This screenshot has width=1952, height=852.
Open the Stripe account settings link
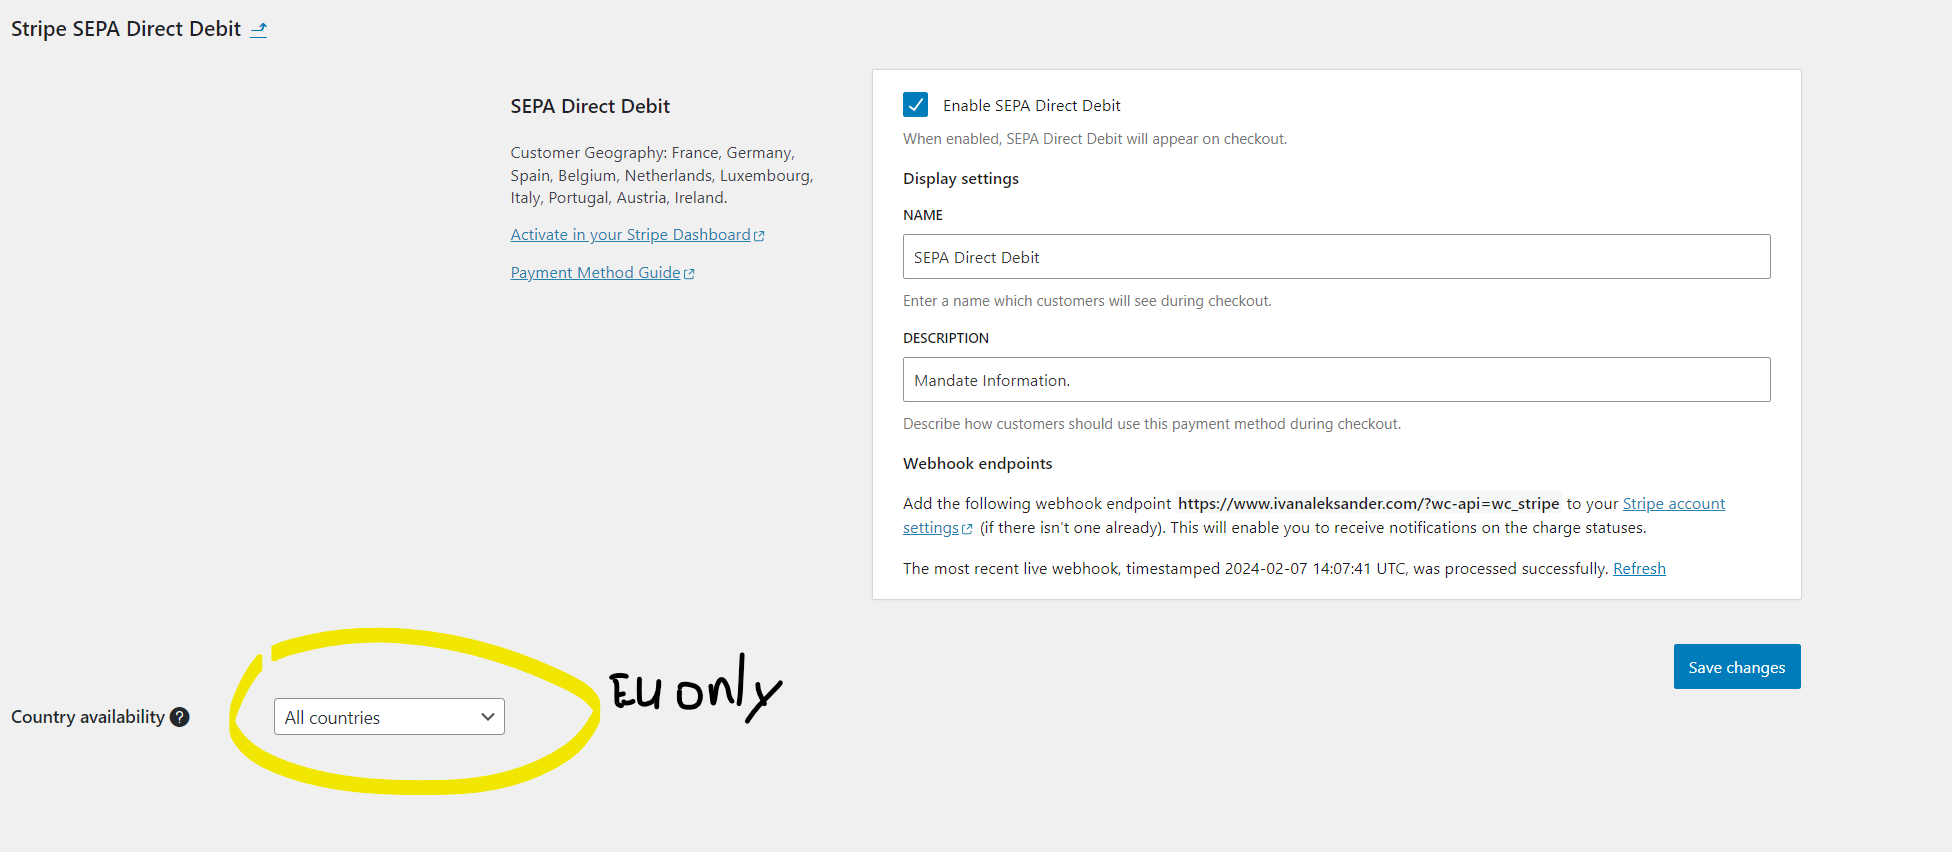click(x=1673, y=504)
